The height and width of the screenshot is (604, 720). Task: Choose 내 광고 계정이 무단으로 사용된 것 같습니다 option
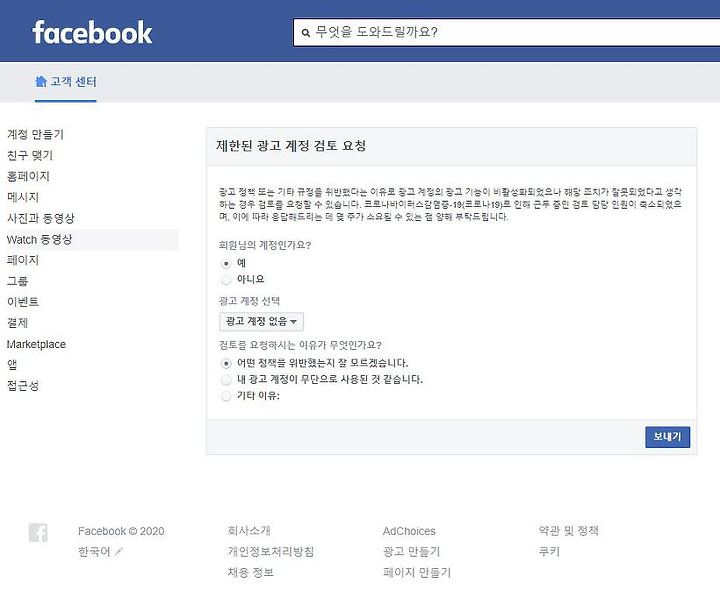tap(226, 379)
